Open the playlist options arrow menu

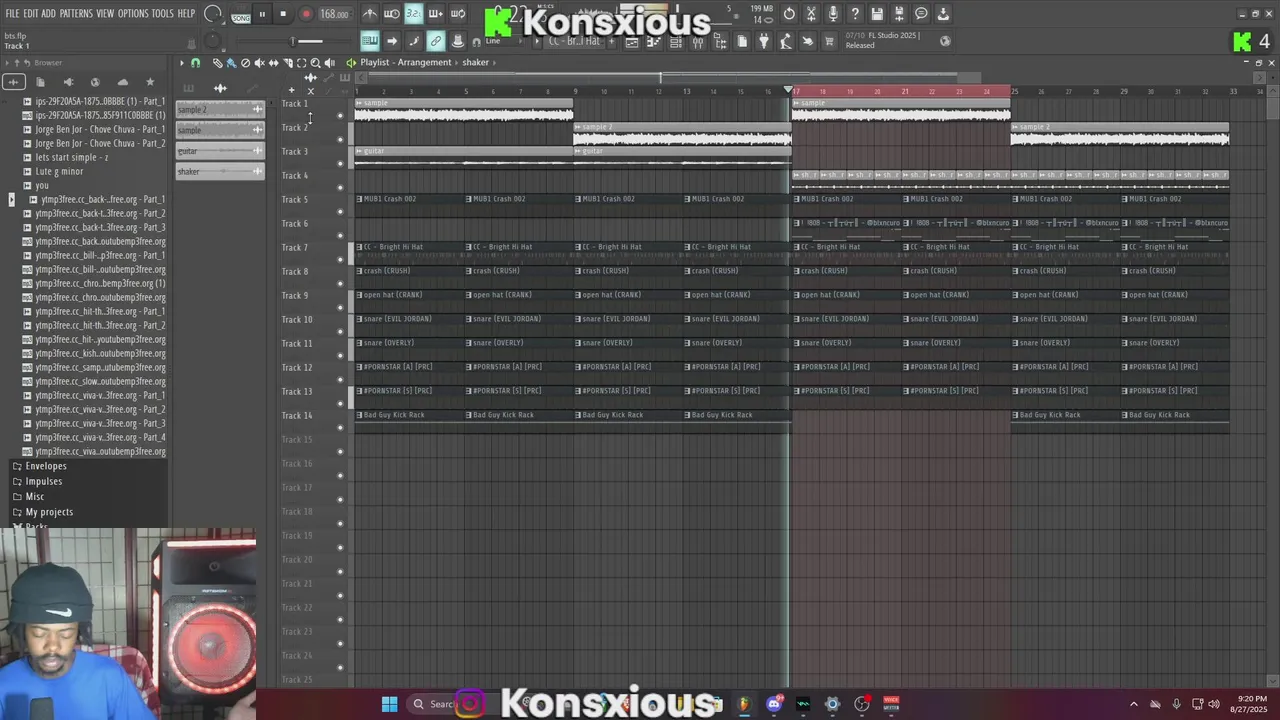pyautogui.click(x=181, y=63)
